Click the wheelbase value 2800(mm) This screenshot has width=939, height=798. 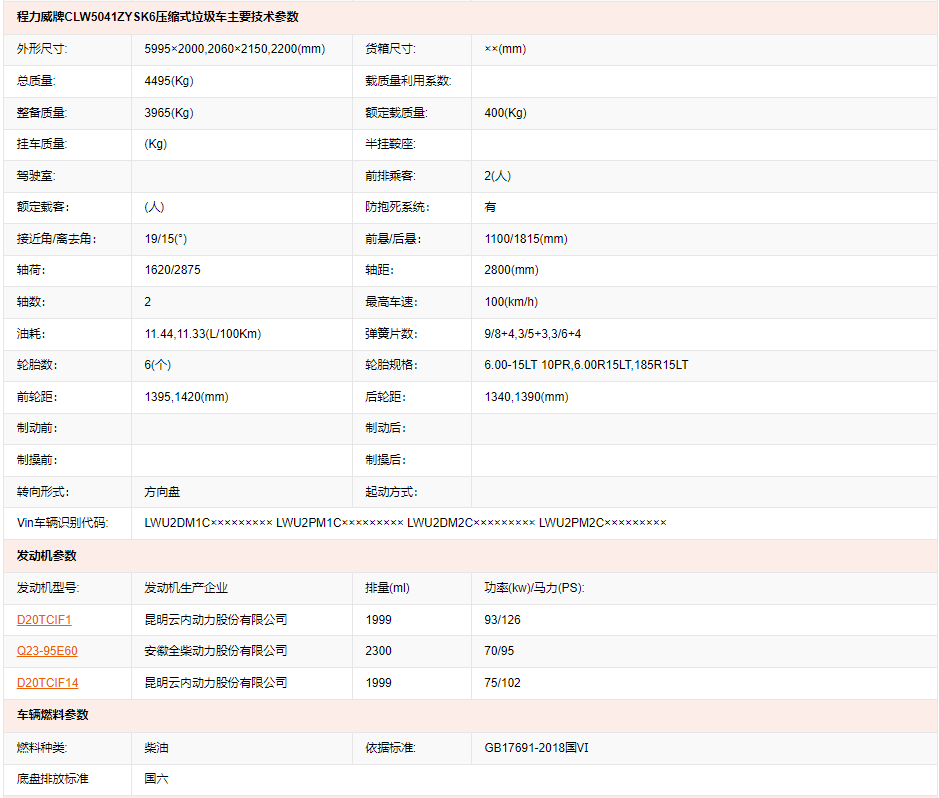[x=511, y=270]
